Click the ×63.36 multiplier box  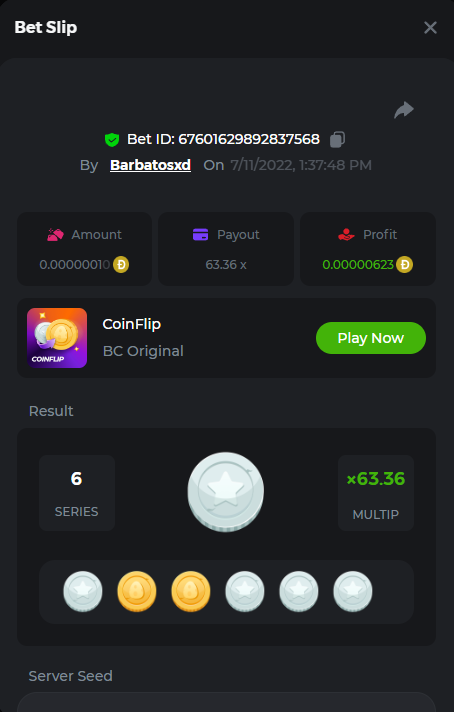click(x=376, y=493)
